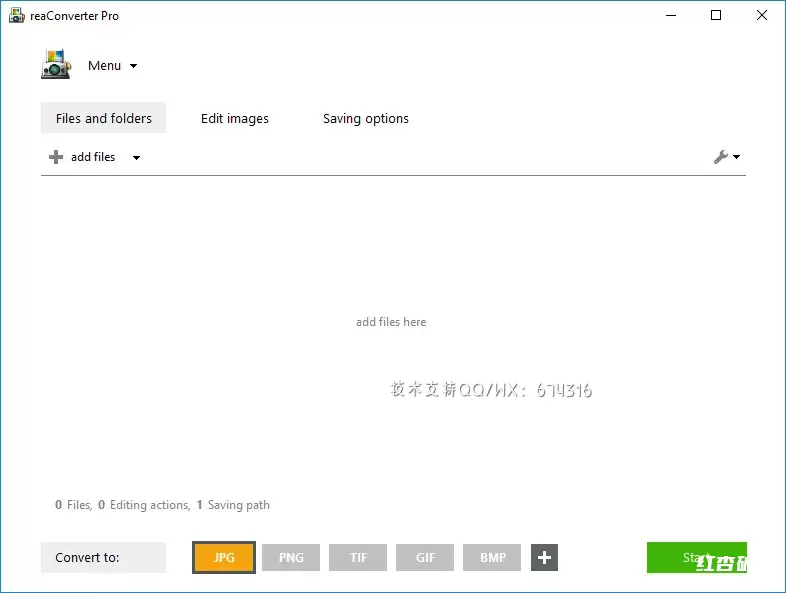Choose PNG as output format
This screenshot has width=786, height=593.
click(x=291, y=557)
